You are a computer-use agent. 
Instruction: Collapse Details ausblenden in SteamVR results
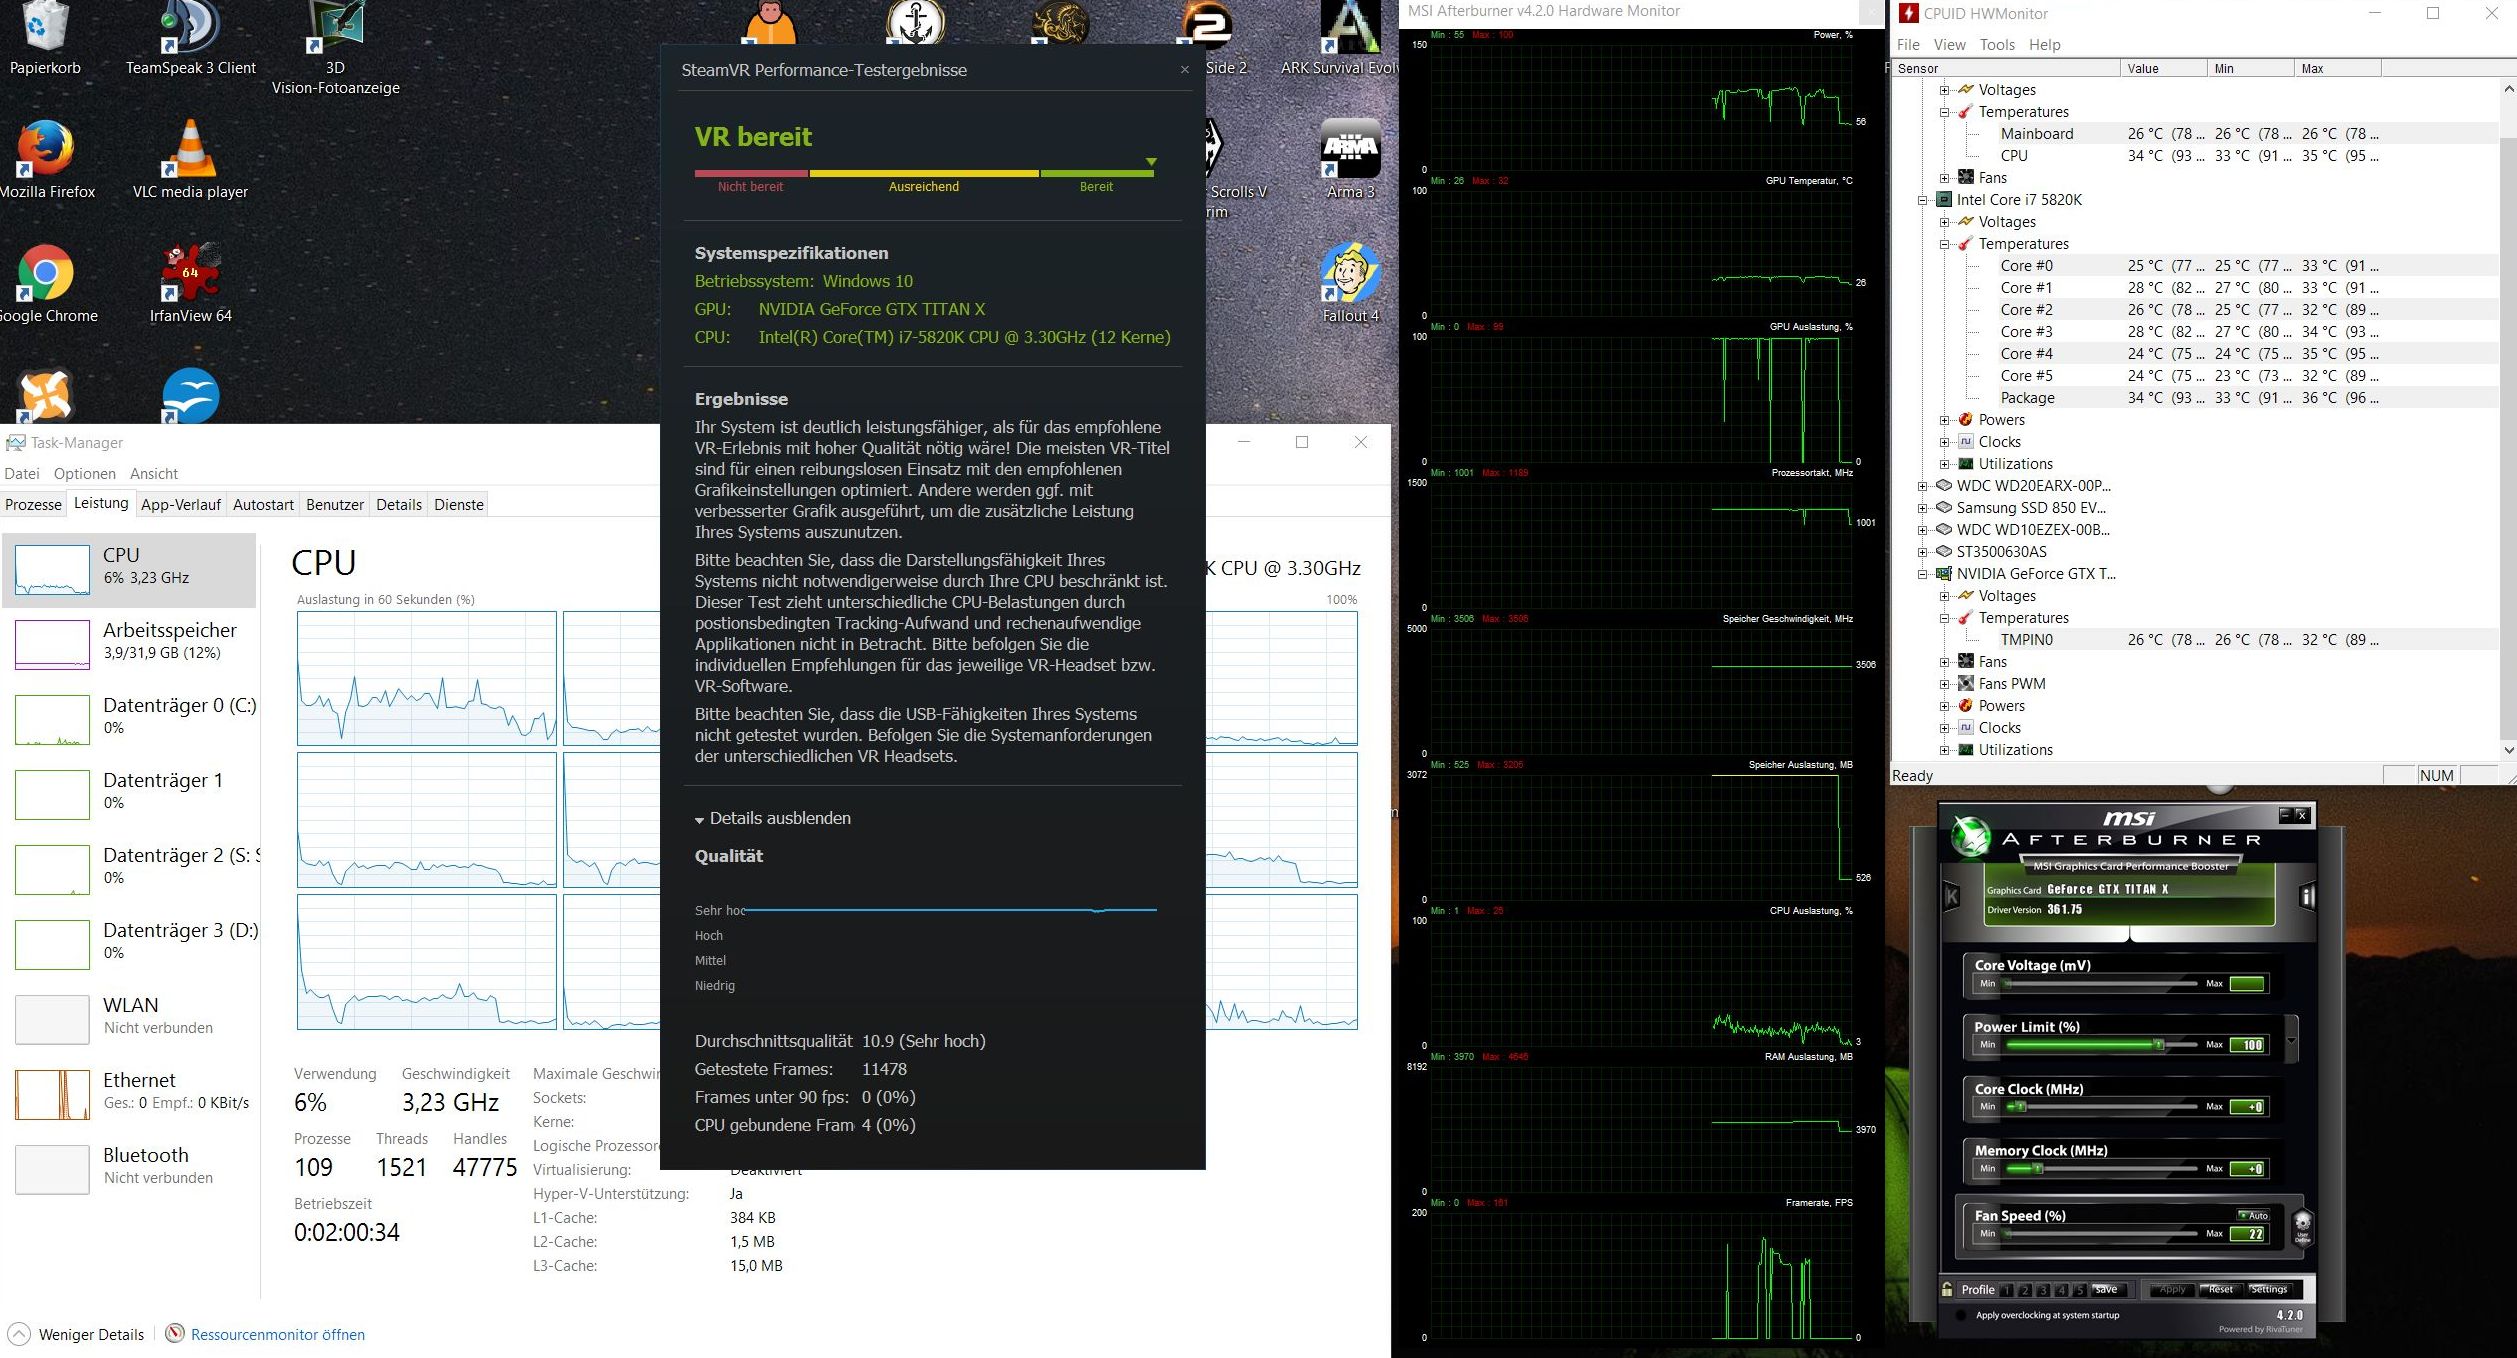coord(772,818)
